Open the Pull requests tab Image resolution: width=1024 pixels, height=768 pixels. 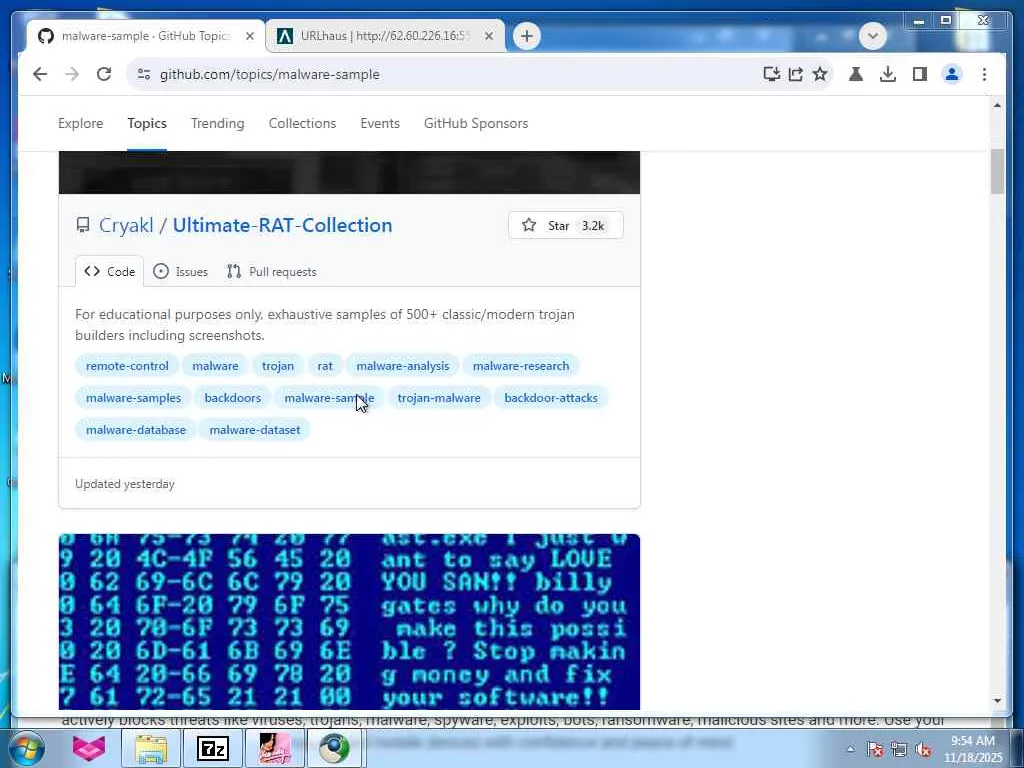coord(272,272)
